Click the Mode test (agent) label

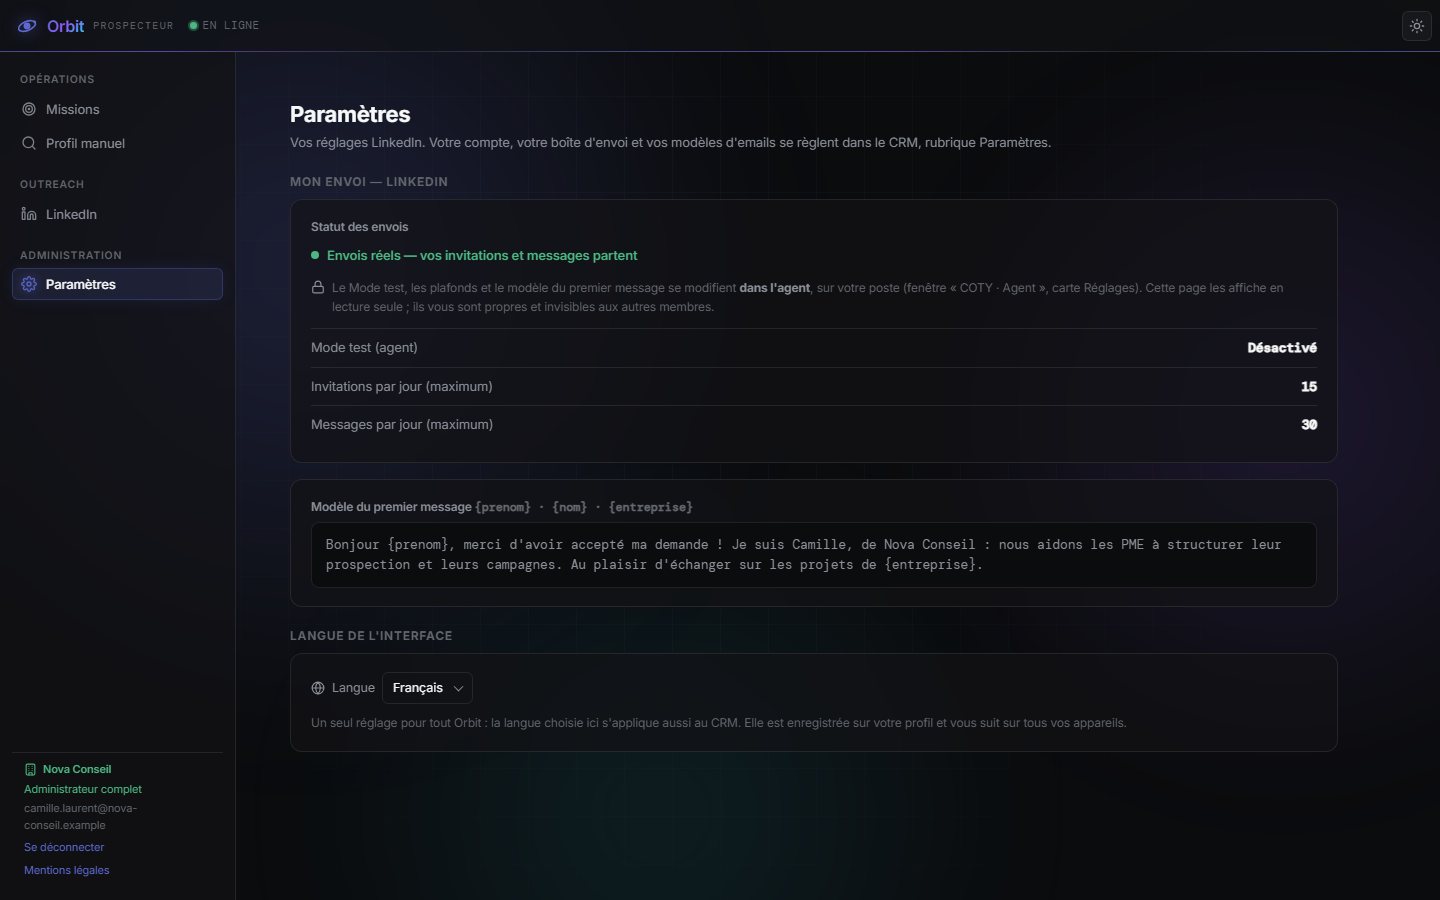click(364, 348)
